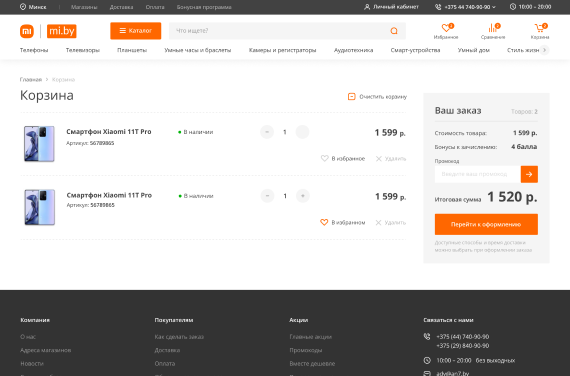Image resolution: width=570 pixels, height=376 pixels.
Task: Open Как сделать заказ footer link
Action: (x=179, y=337)
